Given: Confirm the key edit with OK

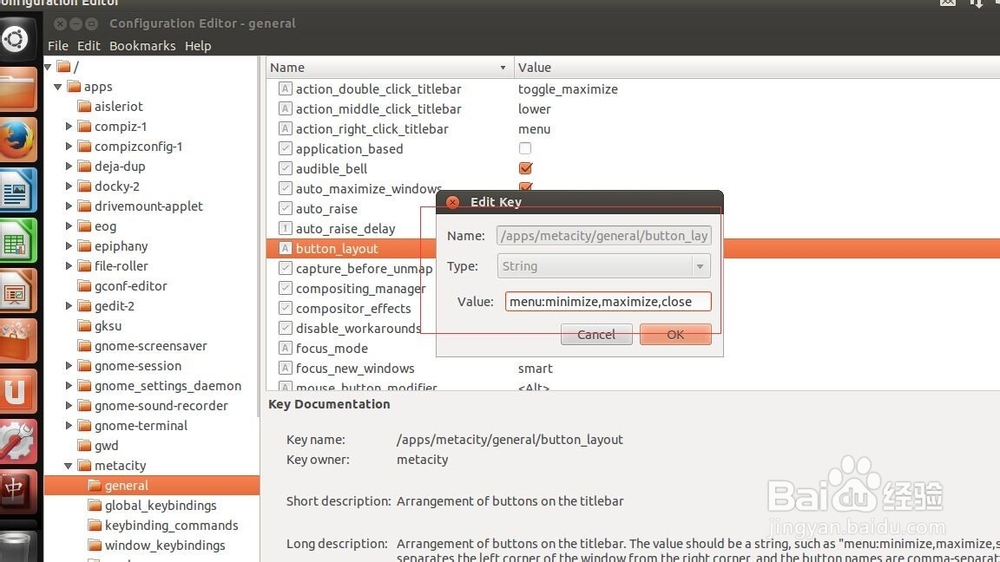Looking at the screenshot, I should pyautogui.click(x=675, y=334).
